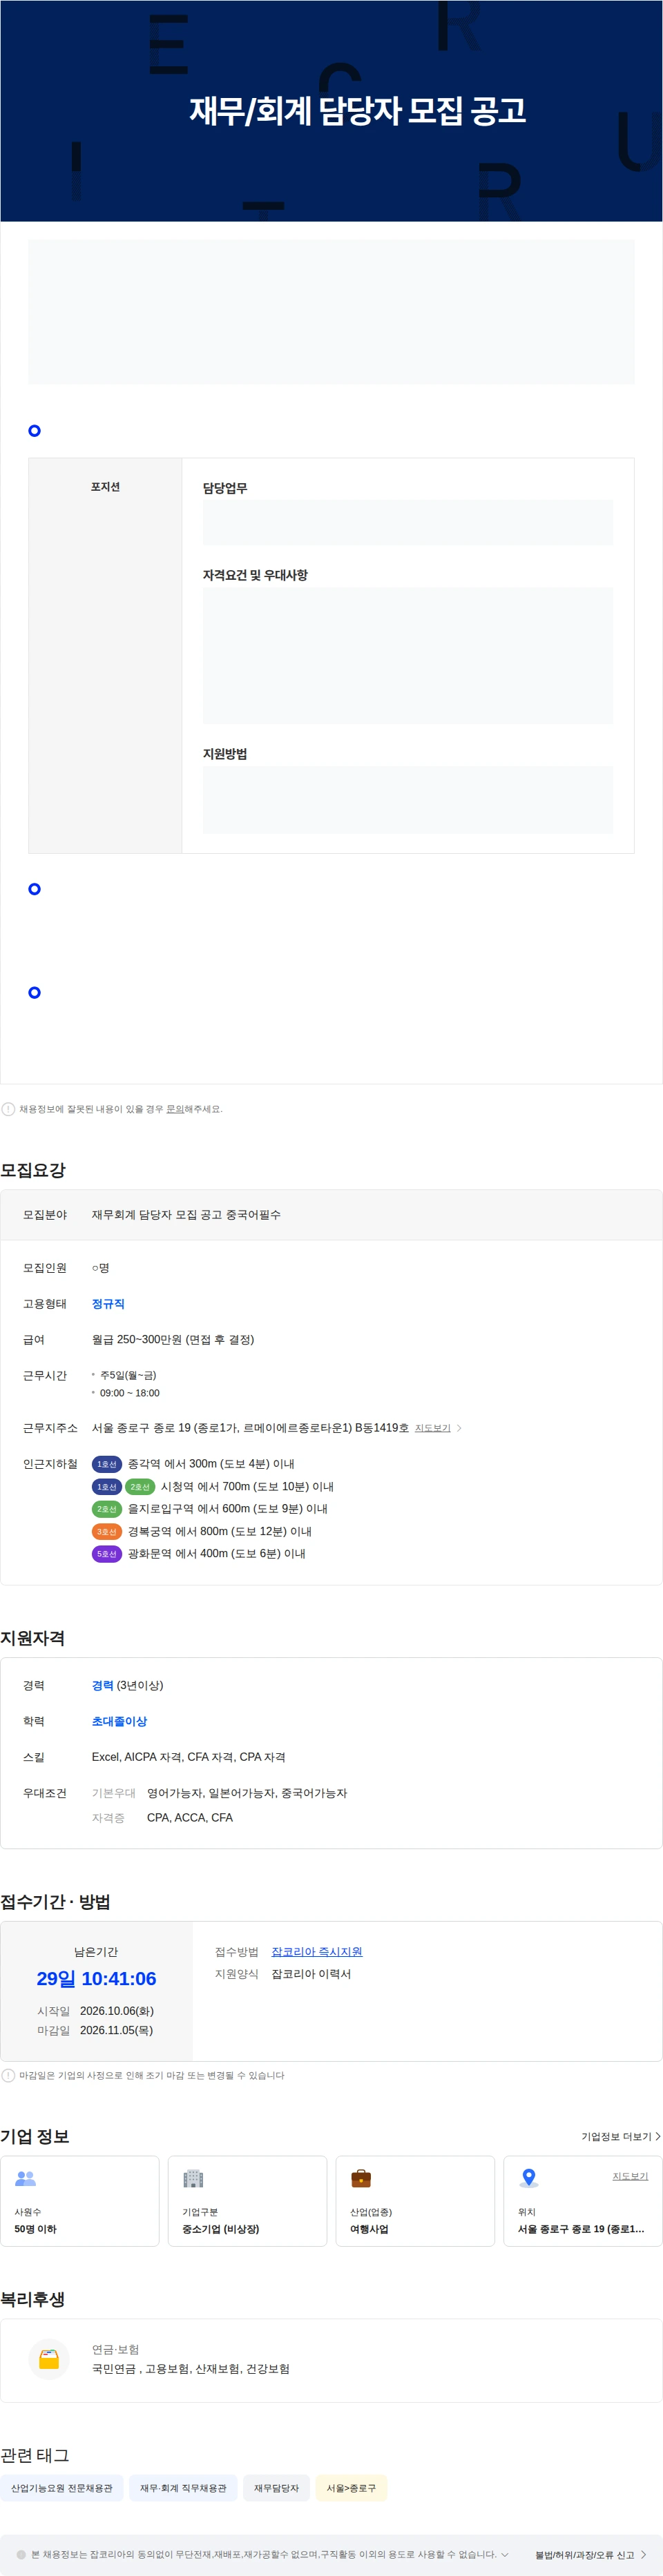The image size is (663, 2576).
Task: Click the 지원방법 heading in the table
Action: [x=225, y=754]
